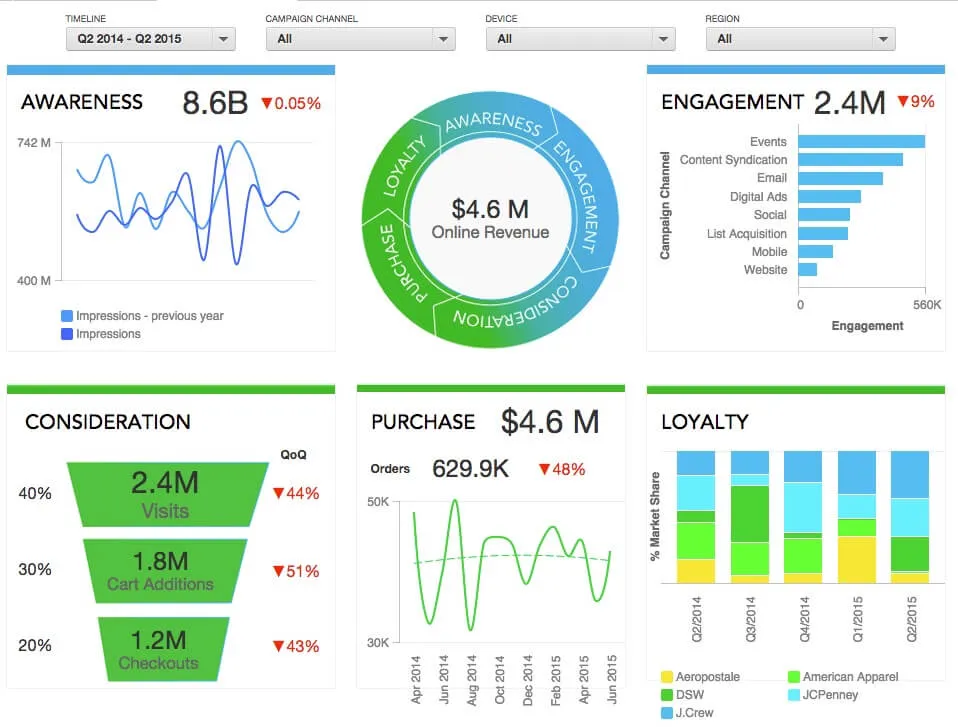Open the Region dropdown
Screen dimensions: 958x727
coord(800,39)
